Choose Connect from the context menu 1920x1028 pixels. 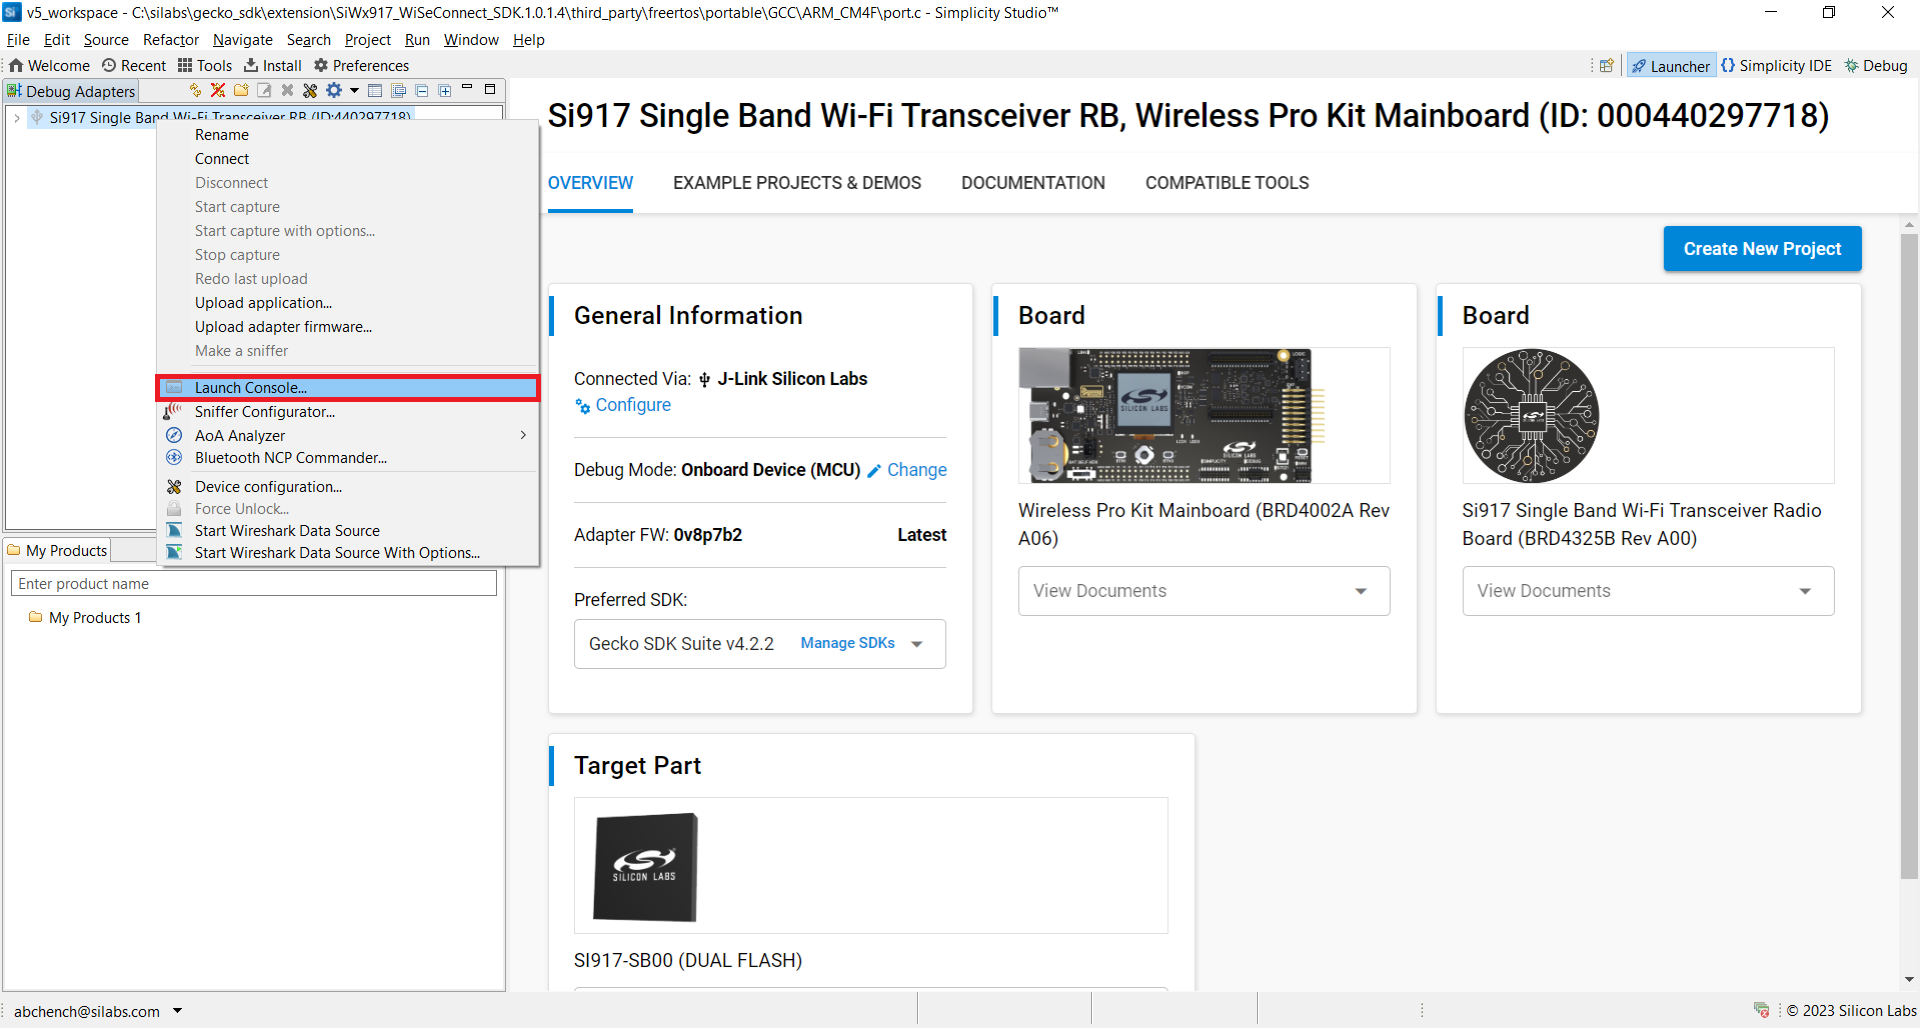pyautogui.click(x=222, y=159)
